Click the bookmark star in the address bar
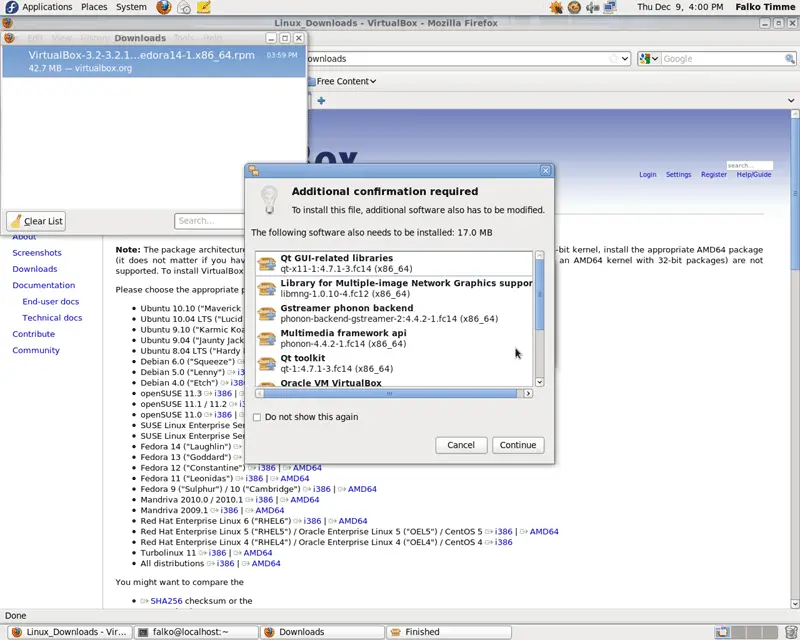The height and width of the screenshot is (640, 800). click(x=613, y=59)
